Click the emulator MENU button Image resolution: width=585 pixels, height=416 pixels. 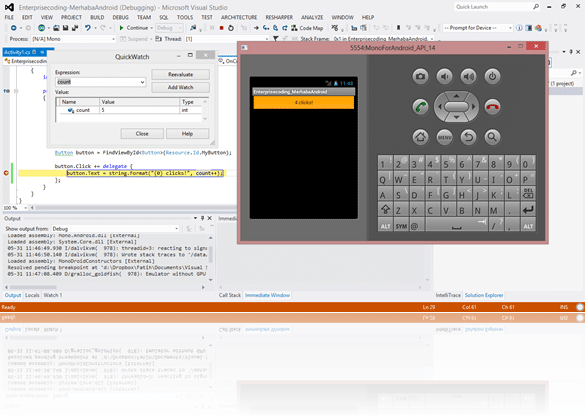pyautogui.click(x=444, y=137)
